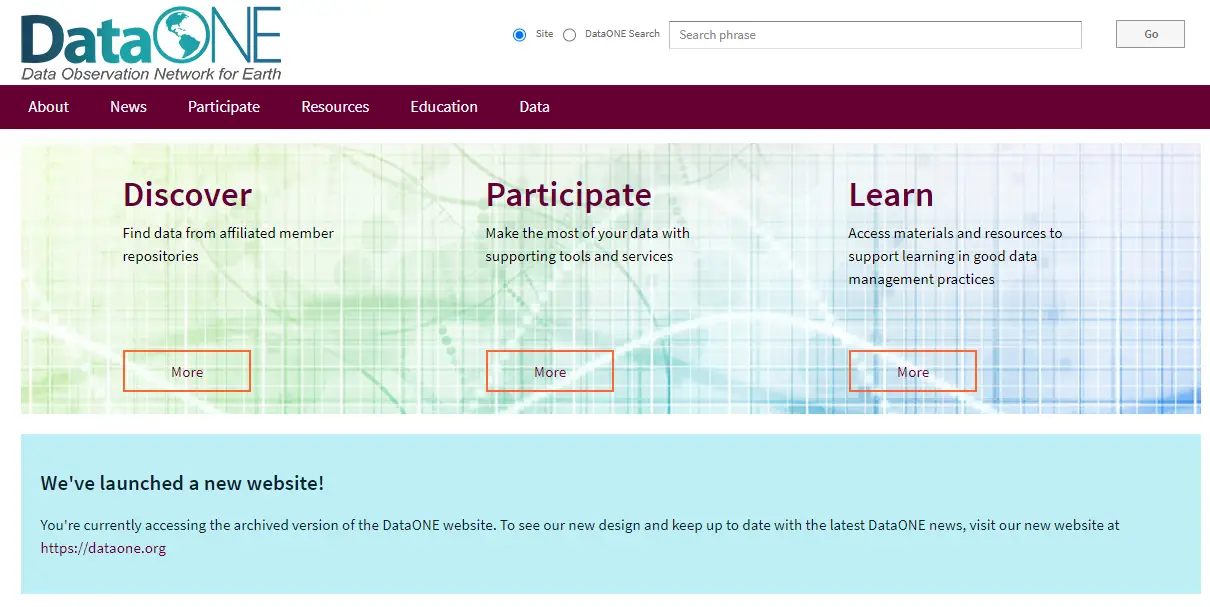This screenshot has width=1210, height=607.
Task: Open the Education menu
Action: (444, 107)
